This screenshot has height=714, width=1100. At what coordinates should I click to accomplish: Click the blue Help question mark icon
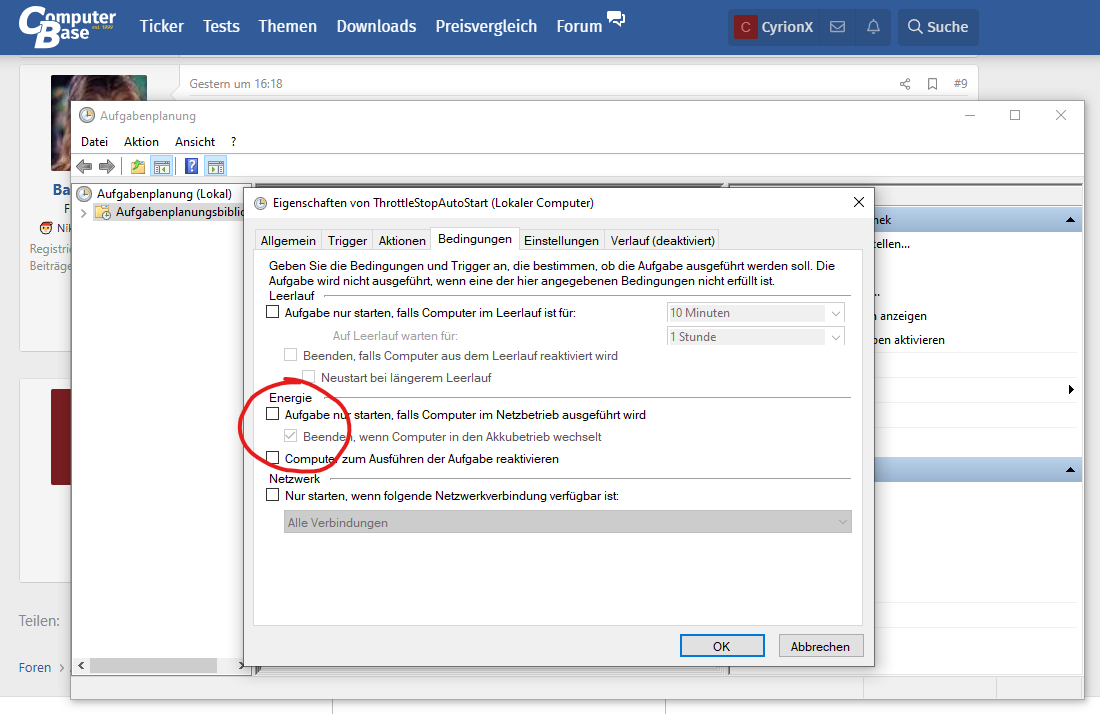tap(191, 166)
